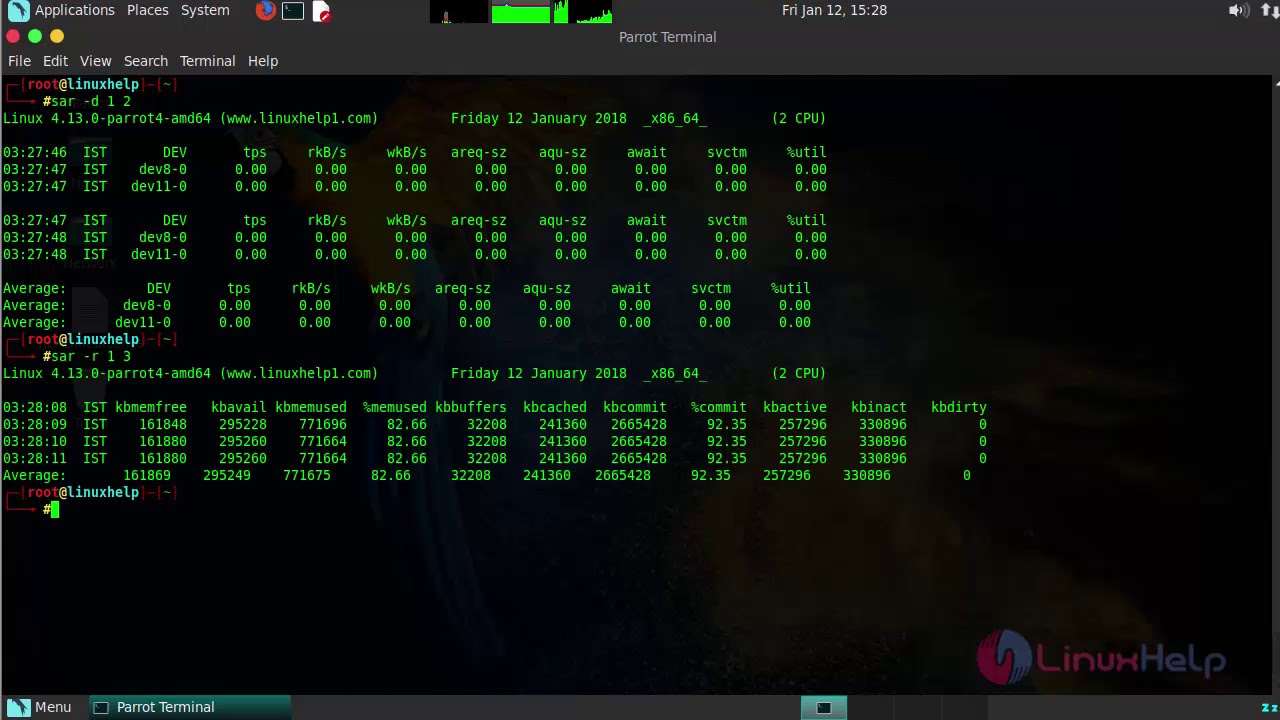Click the solid green memory graph applet
1280x720 pixels.
(521, 11)
